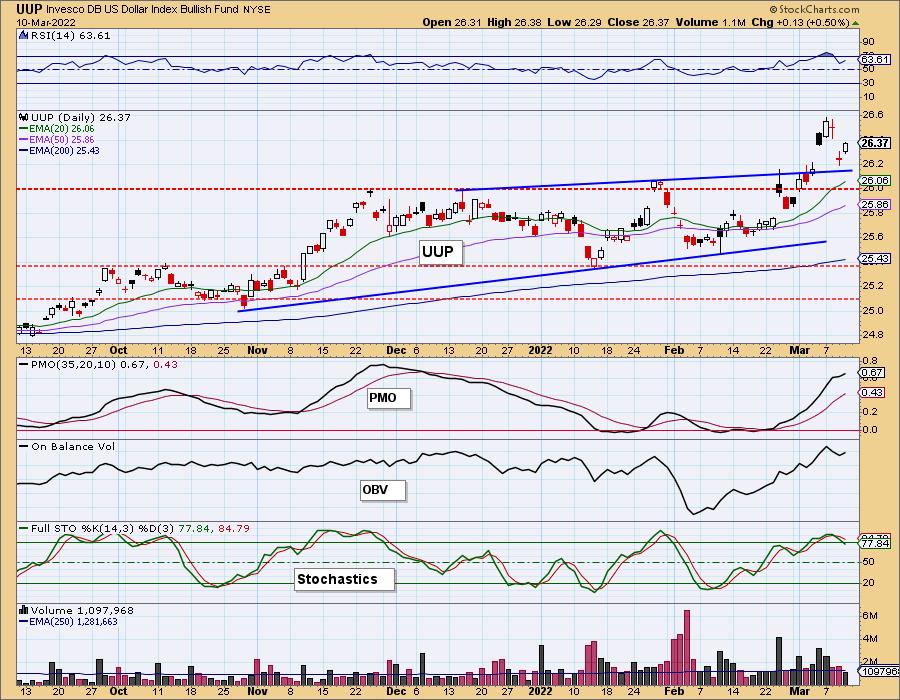This screenshot has width=900, height=700.
Task: Click the Stochastics annotation box
Action: click(344, 579)
